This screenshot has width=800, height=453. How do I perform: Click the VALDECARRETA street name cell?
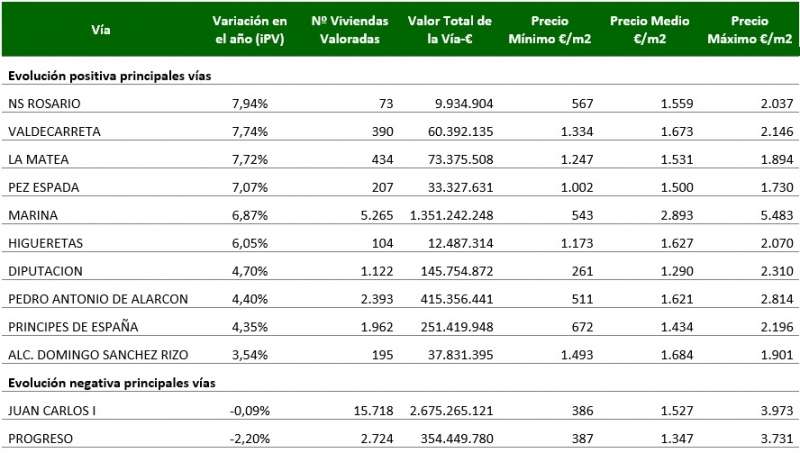(x=54, y=132)
